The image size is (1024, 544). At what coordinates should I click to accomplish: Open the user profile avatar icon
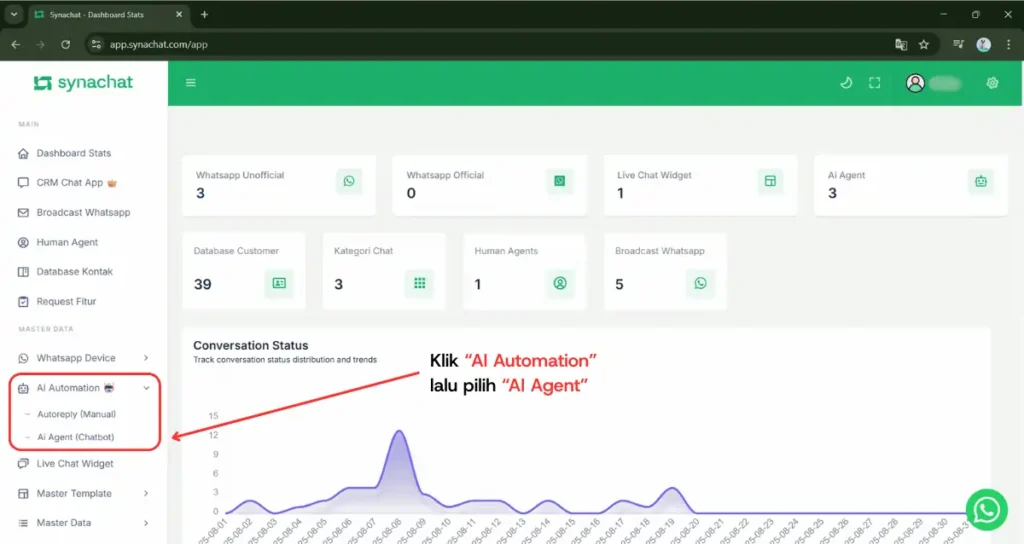point(915,83)
